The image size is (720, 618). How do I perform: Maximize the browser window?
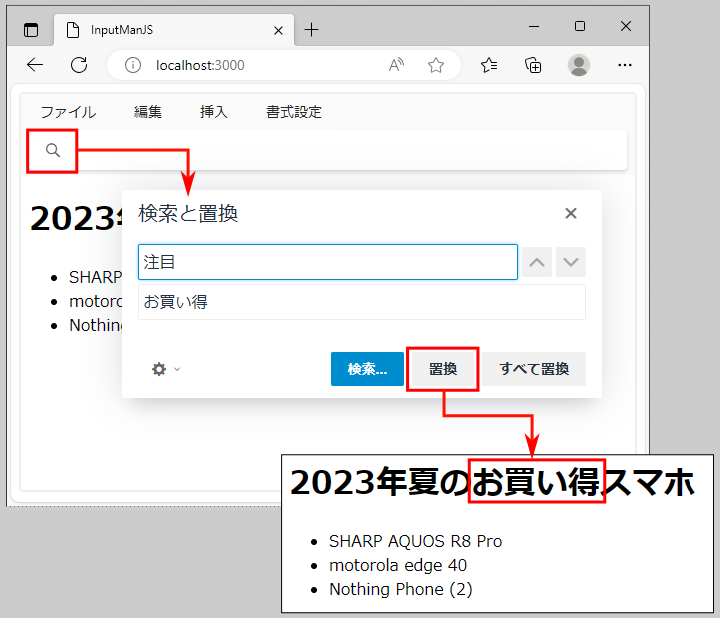coord(580,26)
